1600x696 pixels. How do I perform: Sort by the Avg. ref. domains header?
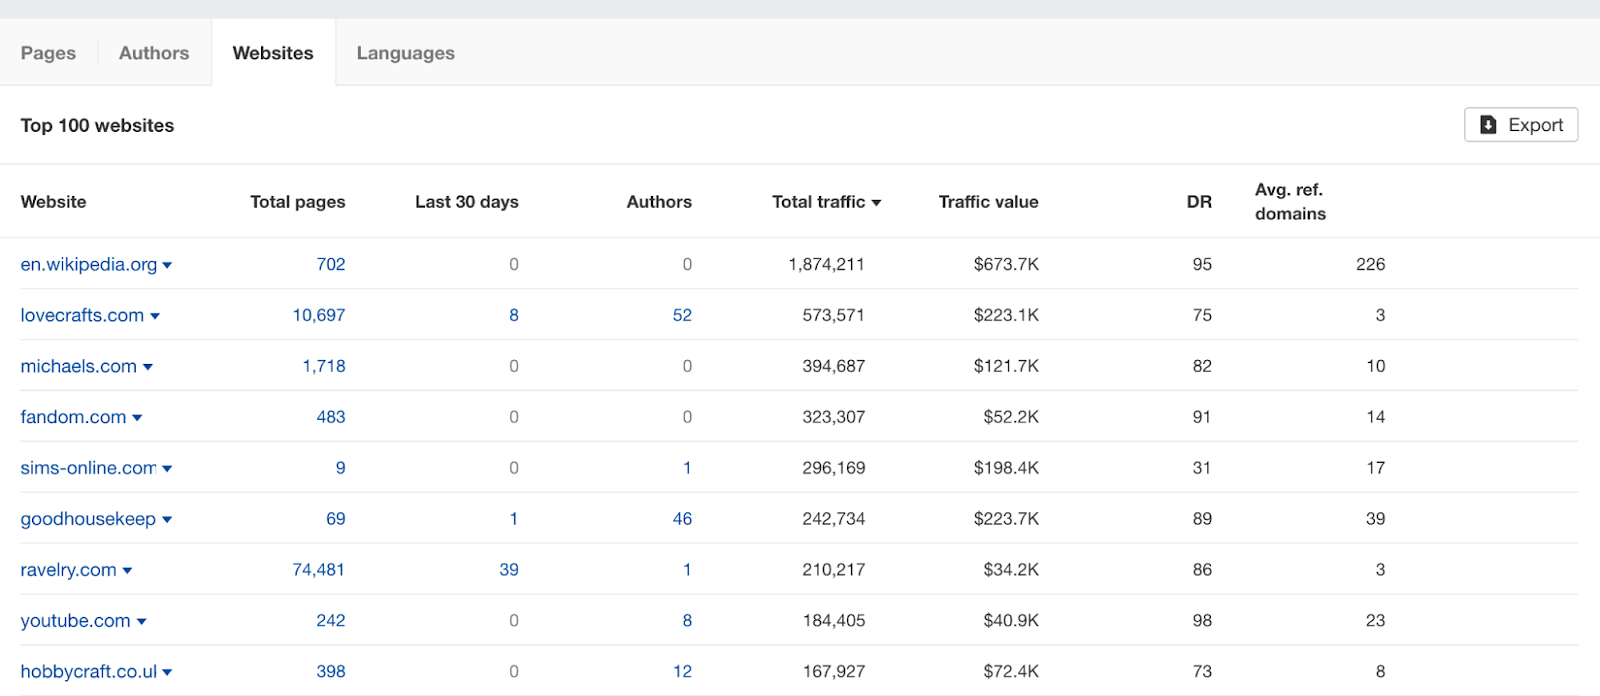click(x=1291, y=202)
